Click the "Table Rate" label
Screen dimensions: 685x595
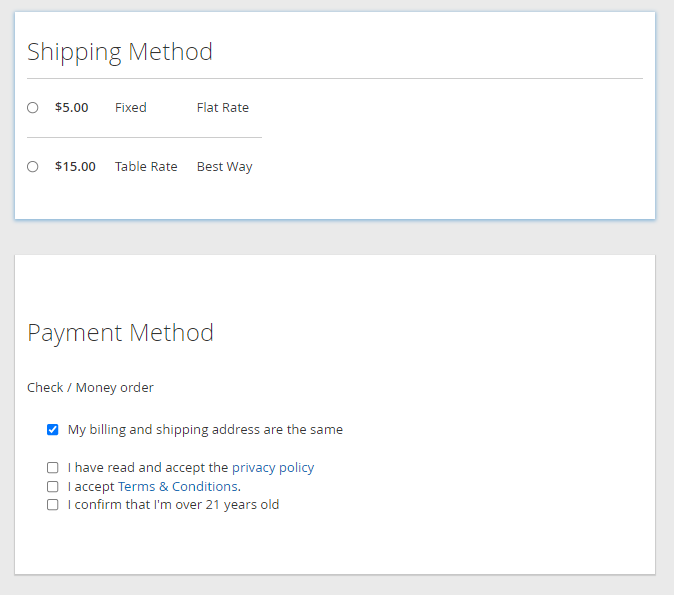point(146,166)
